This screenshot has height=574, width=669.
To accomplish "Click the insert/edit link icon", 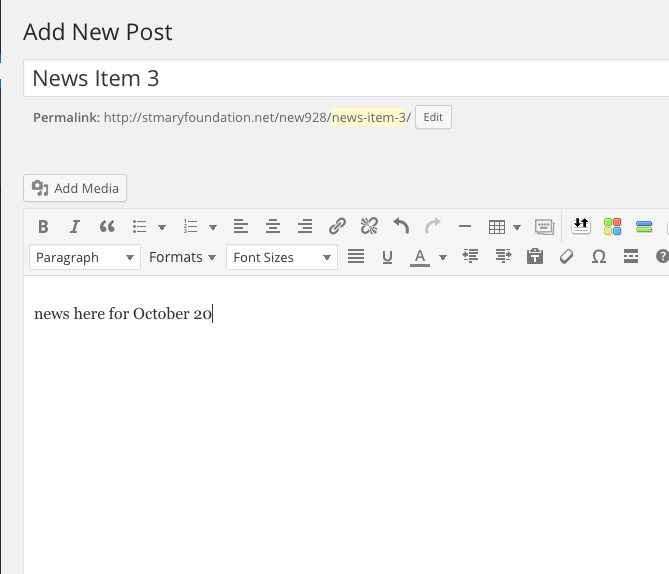I will 338,226.
